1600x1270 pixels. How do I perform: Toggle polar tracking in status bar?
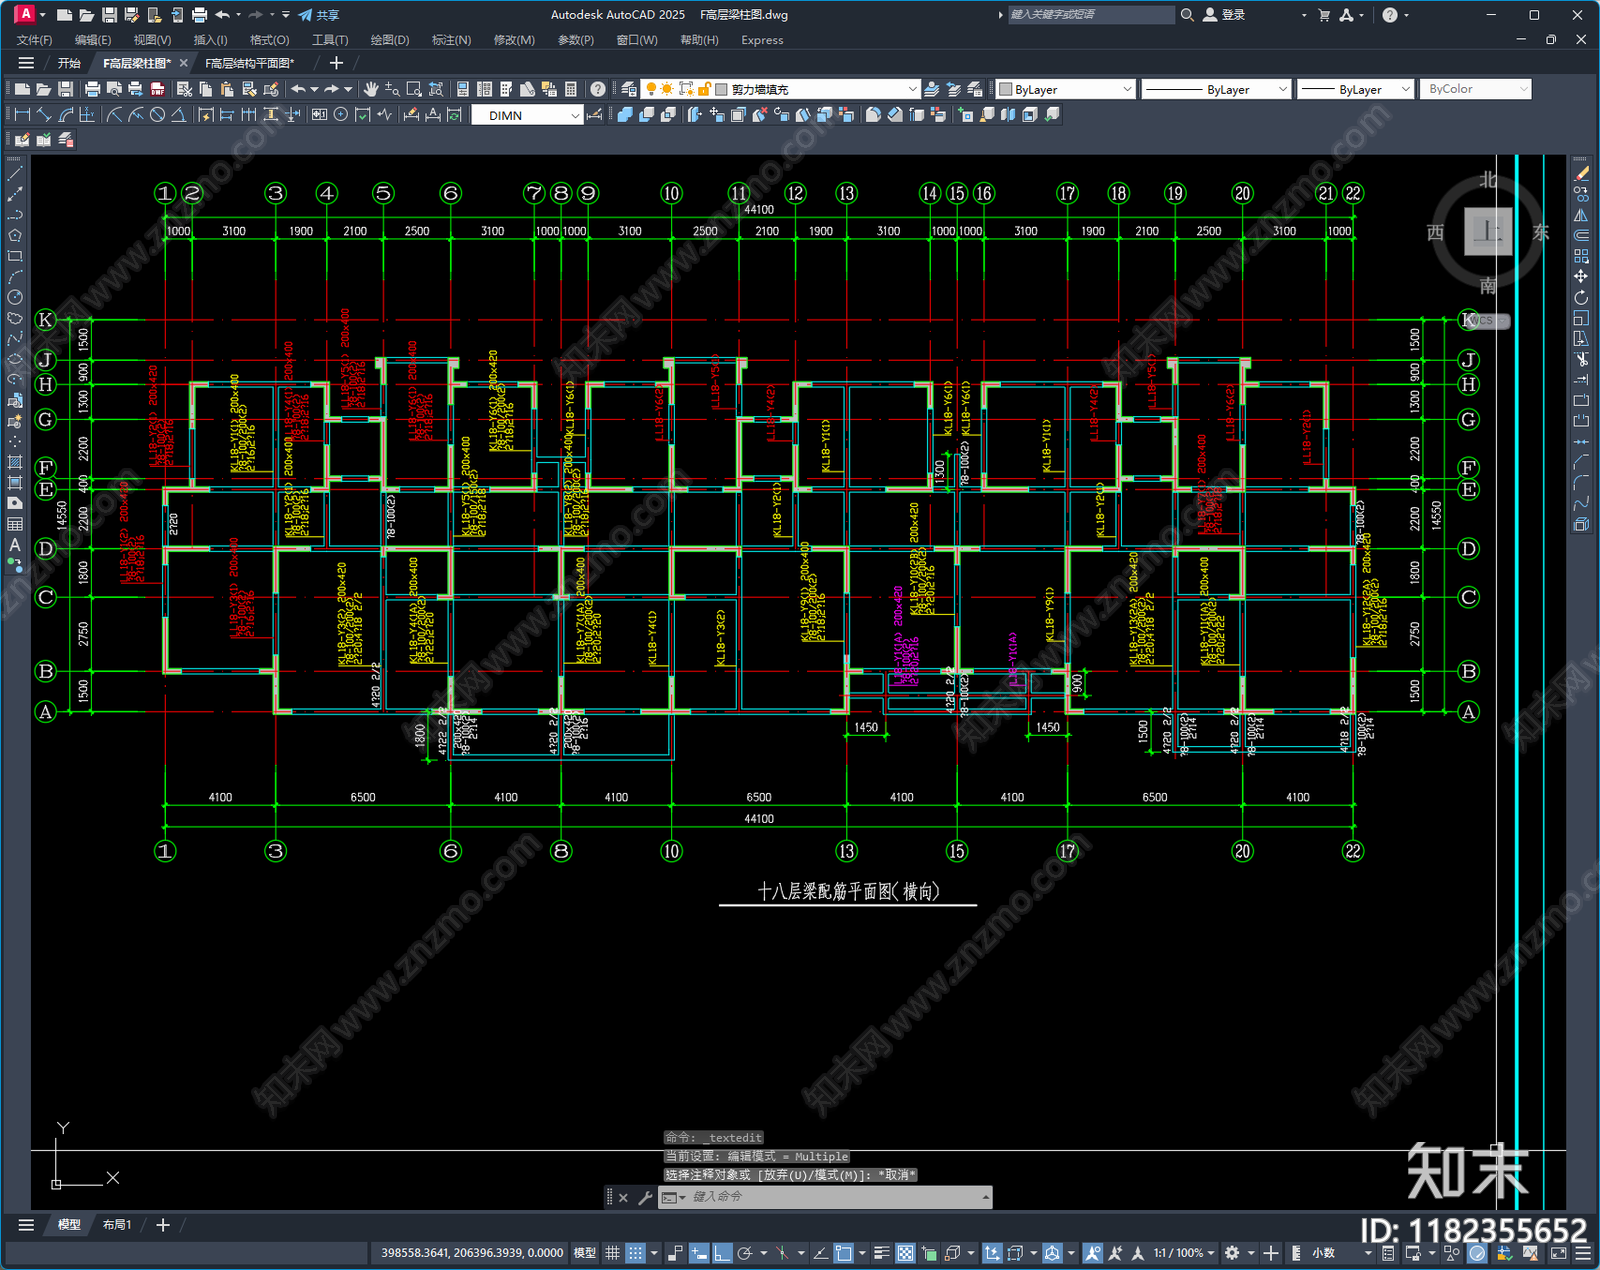point(745,1253)
